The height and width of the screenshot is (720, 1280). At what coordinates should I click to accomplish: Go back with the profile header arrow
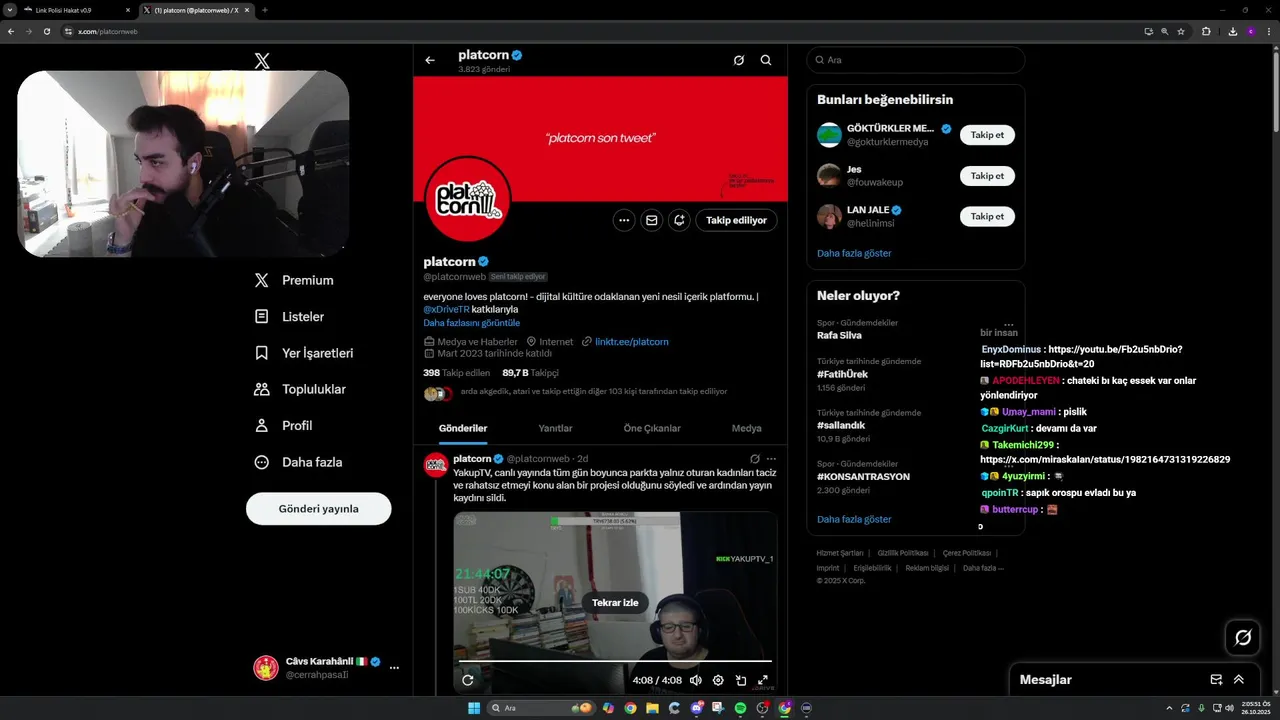coord(430,60)
